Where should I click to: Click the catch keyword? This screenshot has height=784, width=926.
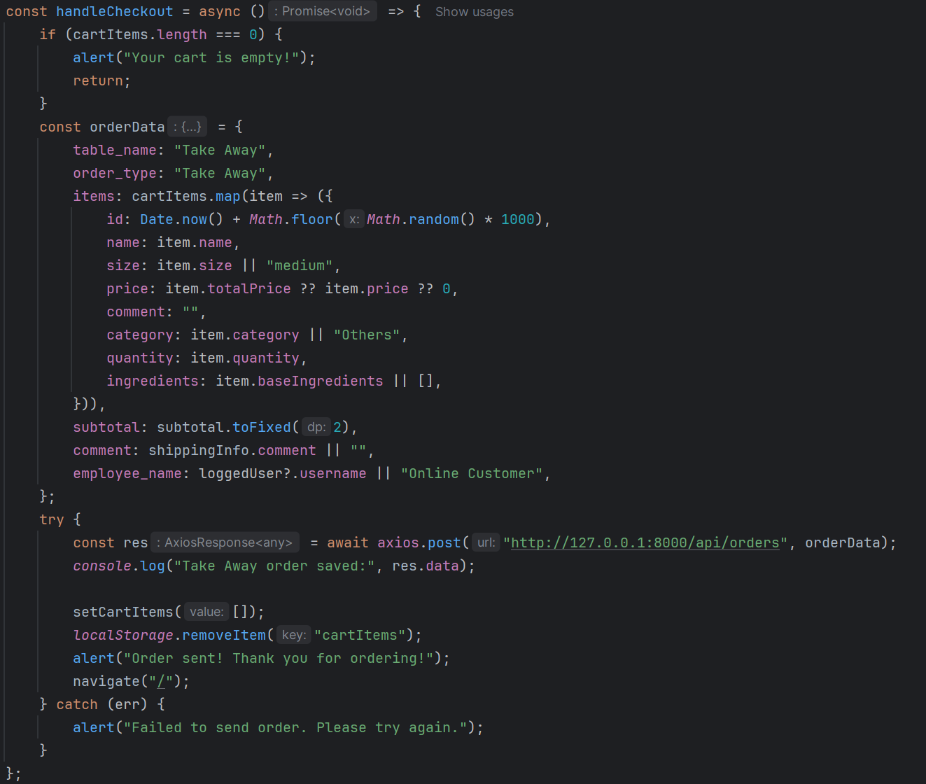[x=77, y=704]
